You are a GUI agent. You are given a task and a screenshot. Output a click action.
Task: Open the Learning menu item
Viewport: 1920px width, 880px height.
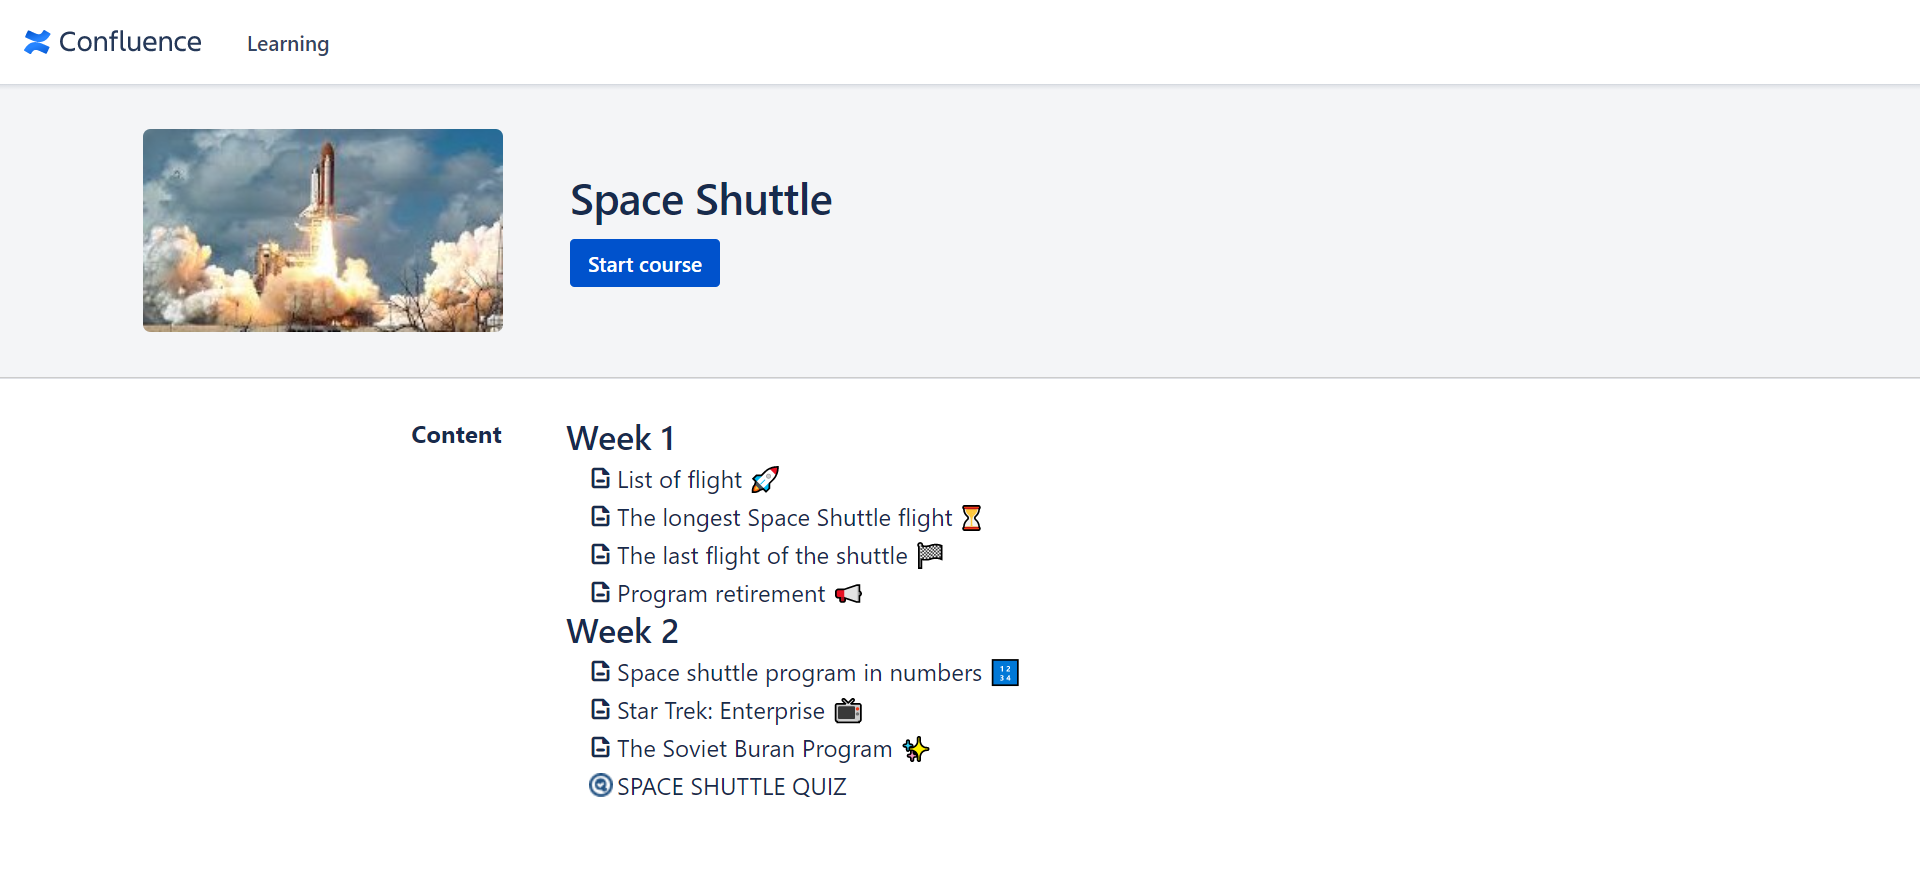pos(288,44)
